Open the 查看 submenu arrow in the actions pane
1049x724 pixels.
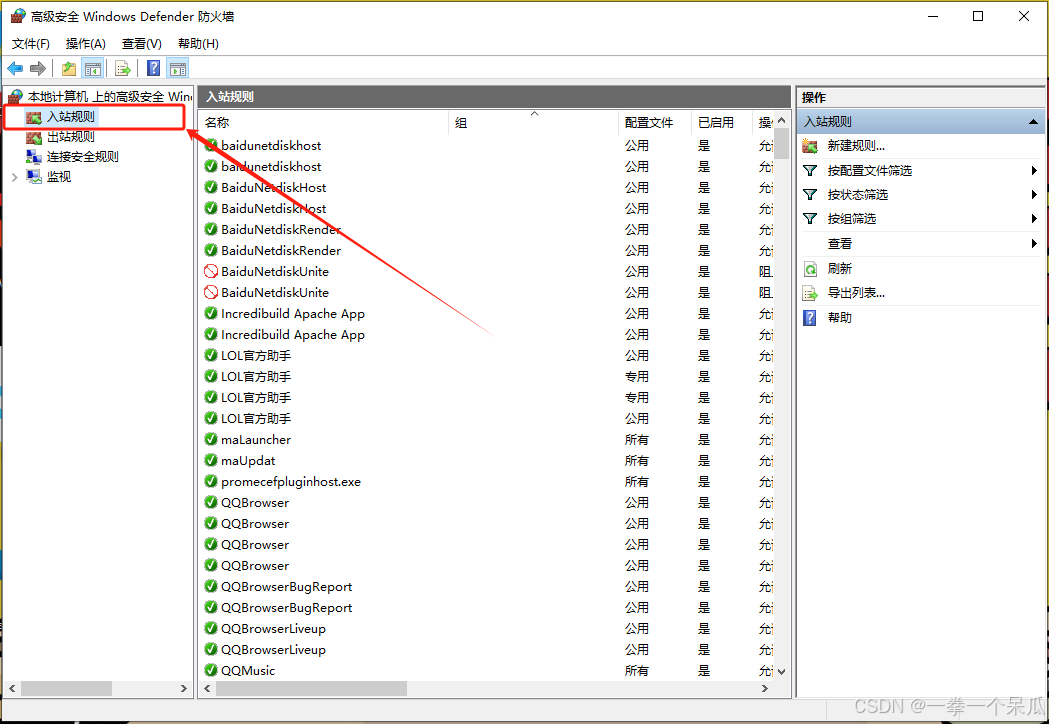pos(1034,244)
